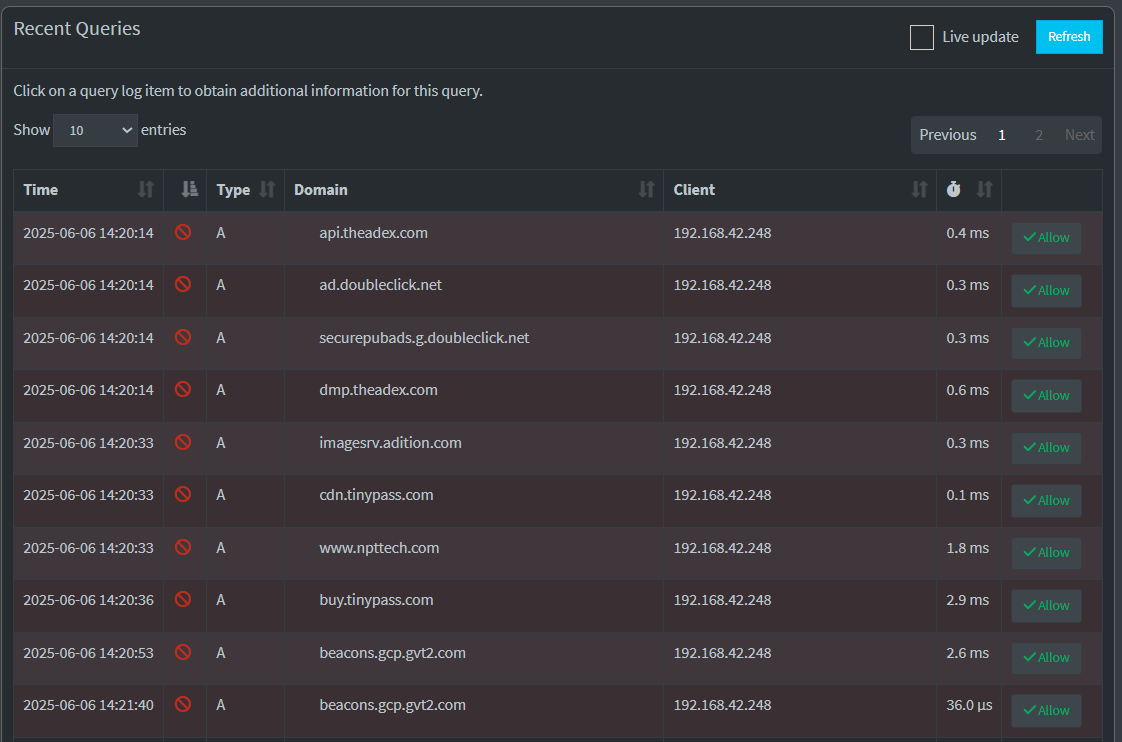Sort by the status column icon

click(x=189, y=189)
